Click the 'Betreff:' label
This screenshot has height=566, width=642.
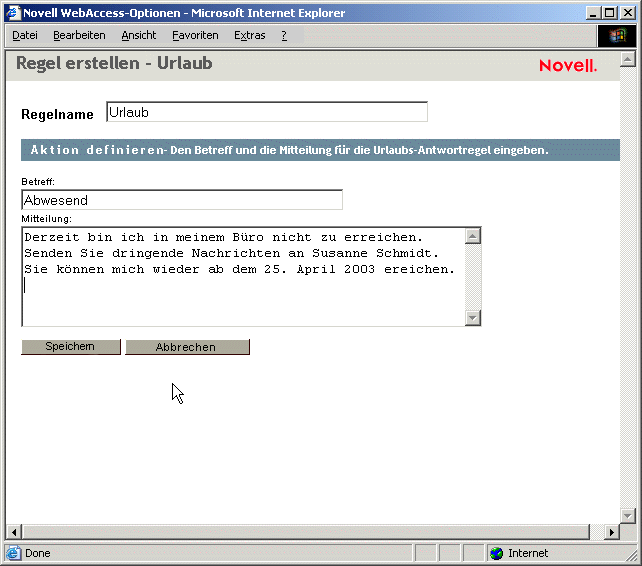pyautogui.click(x=38, y=181)
